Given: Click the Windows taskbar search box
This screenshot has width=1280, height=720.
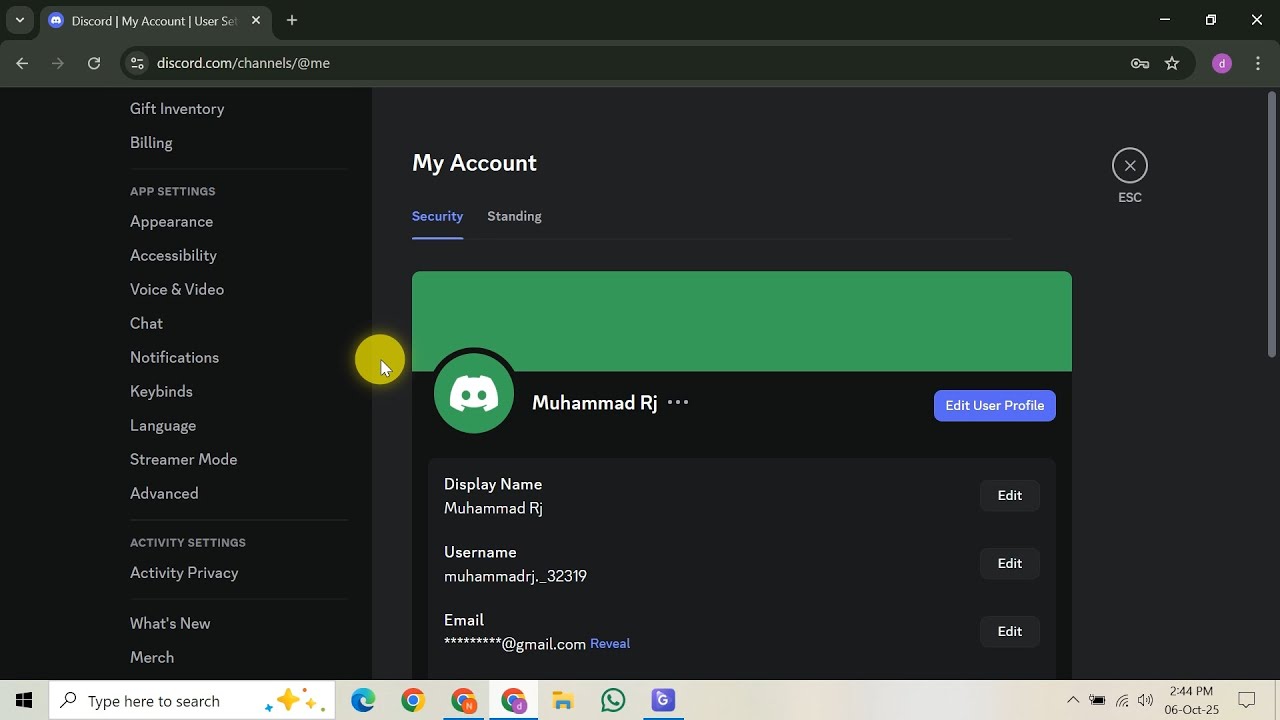Looking at the screenshot, I should (x=192, y=701).
